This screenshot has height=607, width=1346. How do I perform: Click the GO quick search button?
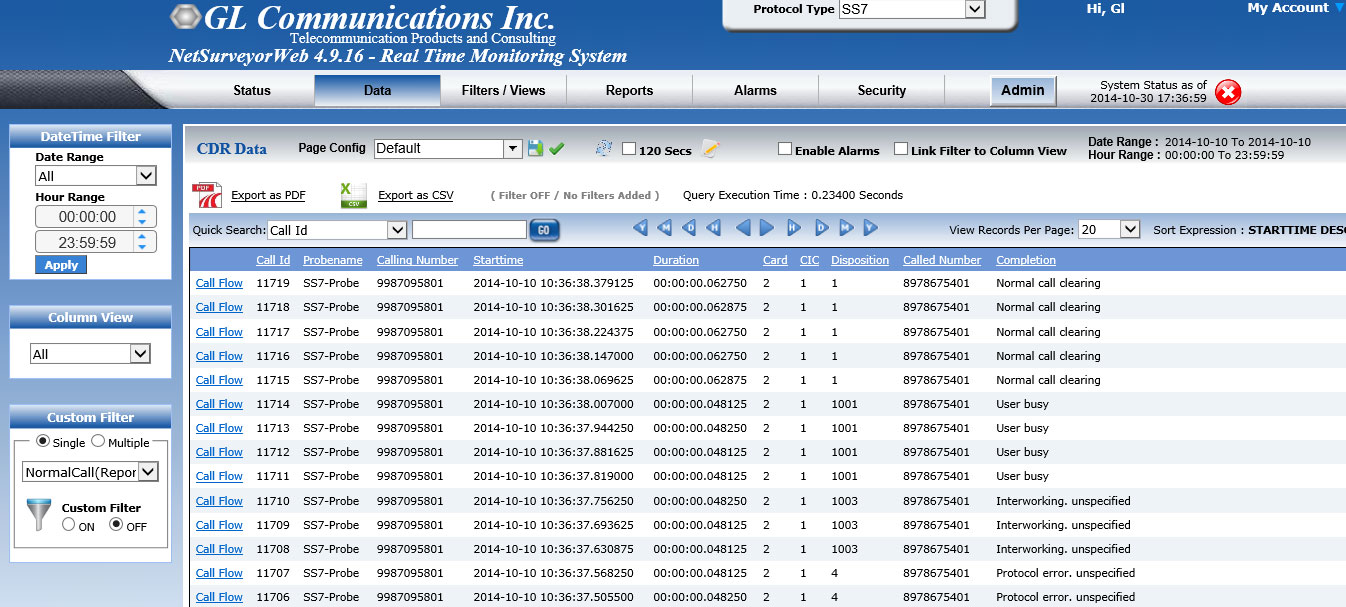pos(544,230)
